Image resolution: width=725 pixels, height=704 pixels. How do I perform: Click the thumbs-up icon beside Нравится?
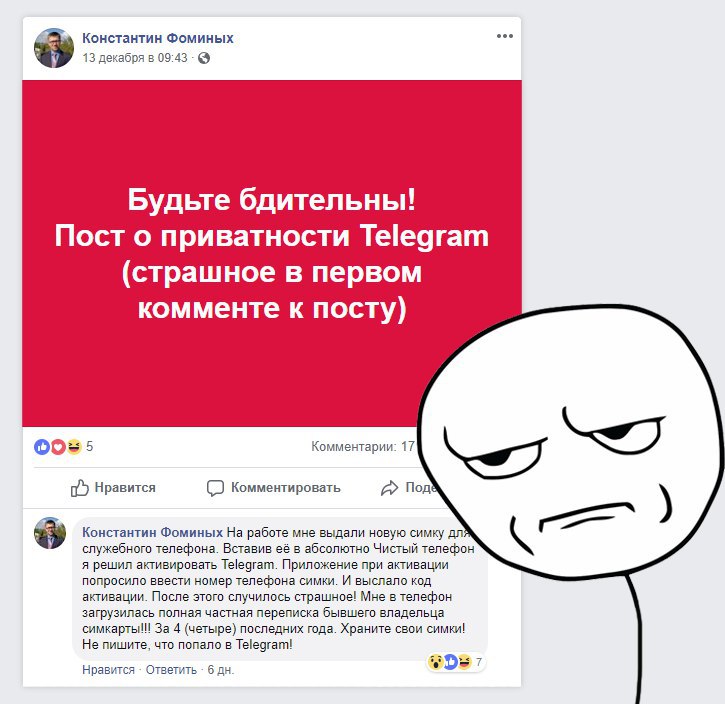coord(80,488)
